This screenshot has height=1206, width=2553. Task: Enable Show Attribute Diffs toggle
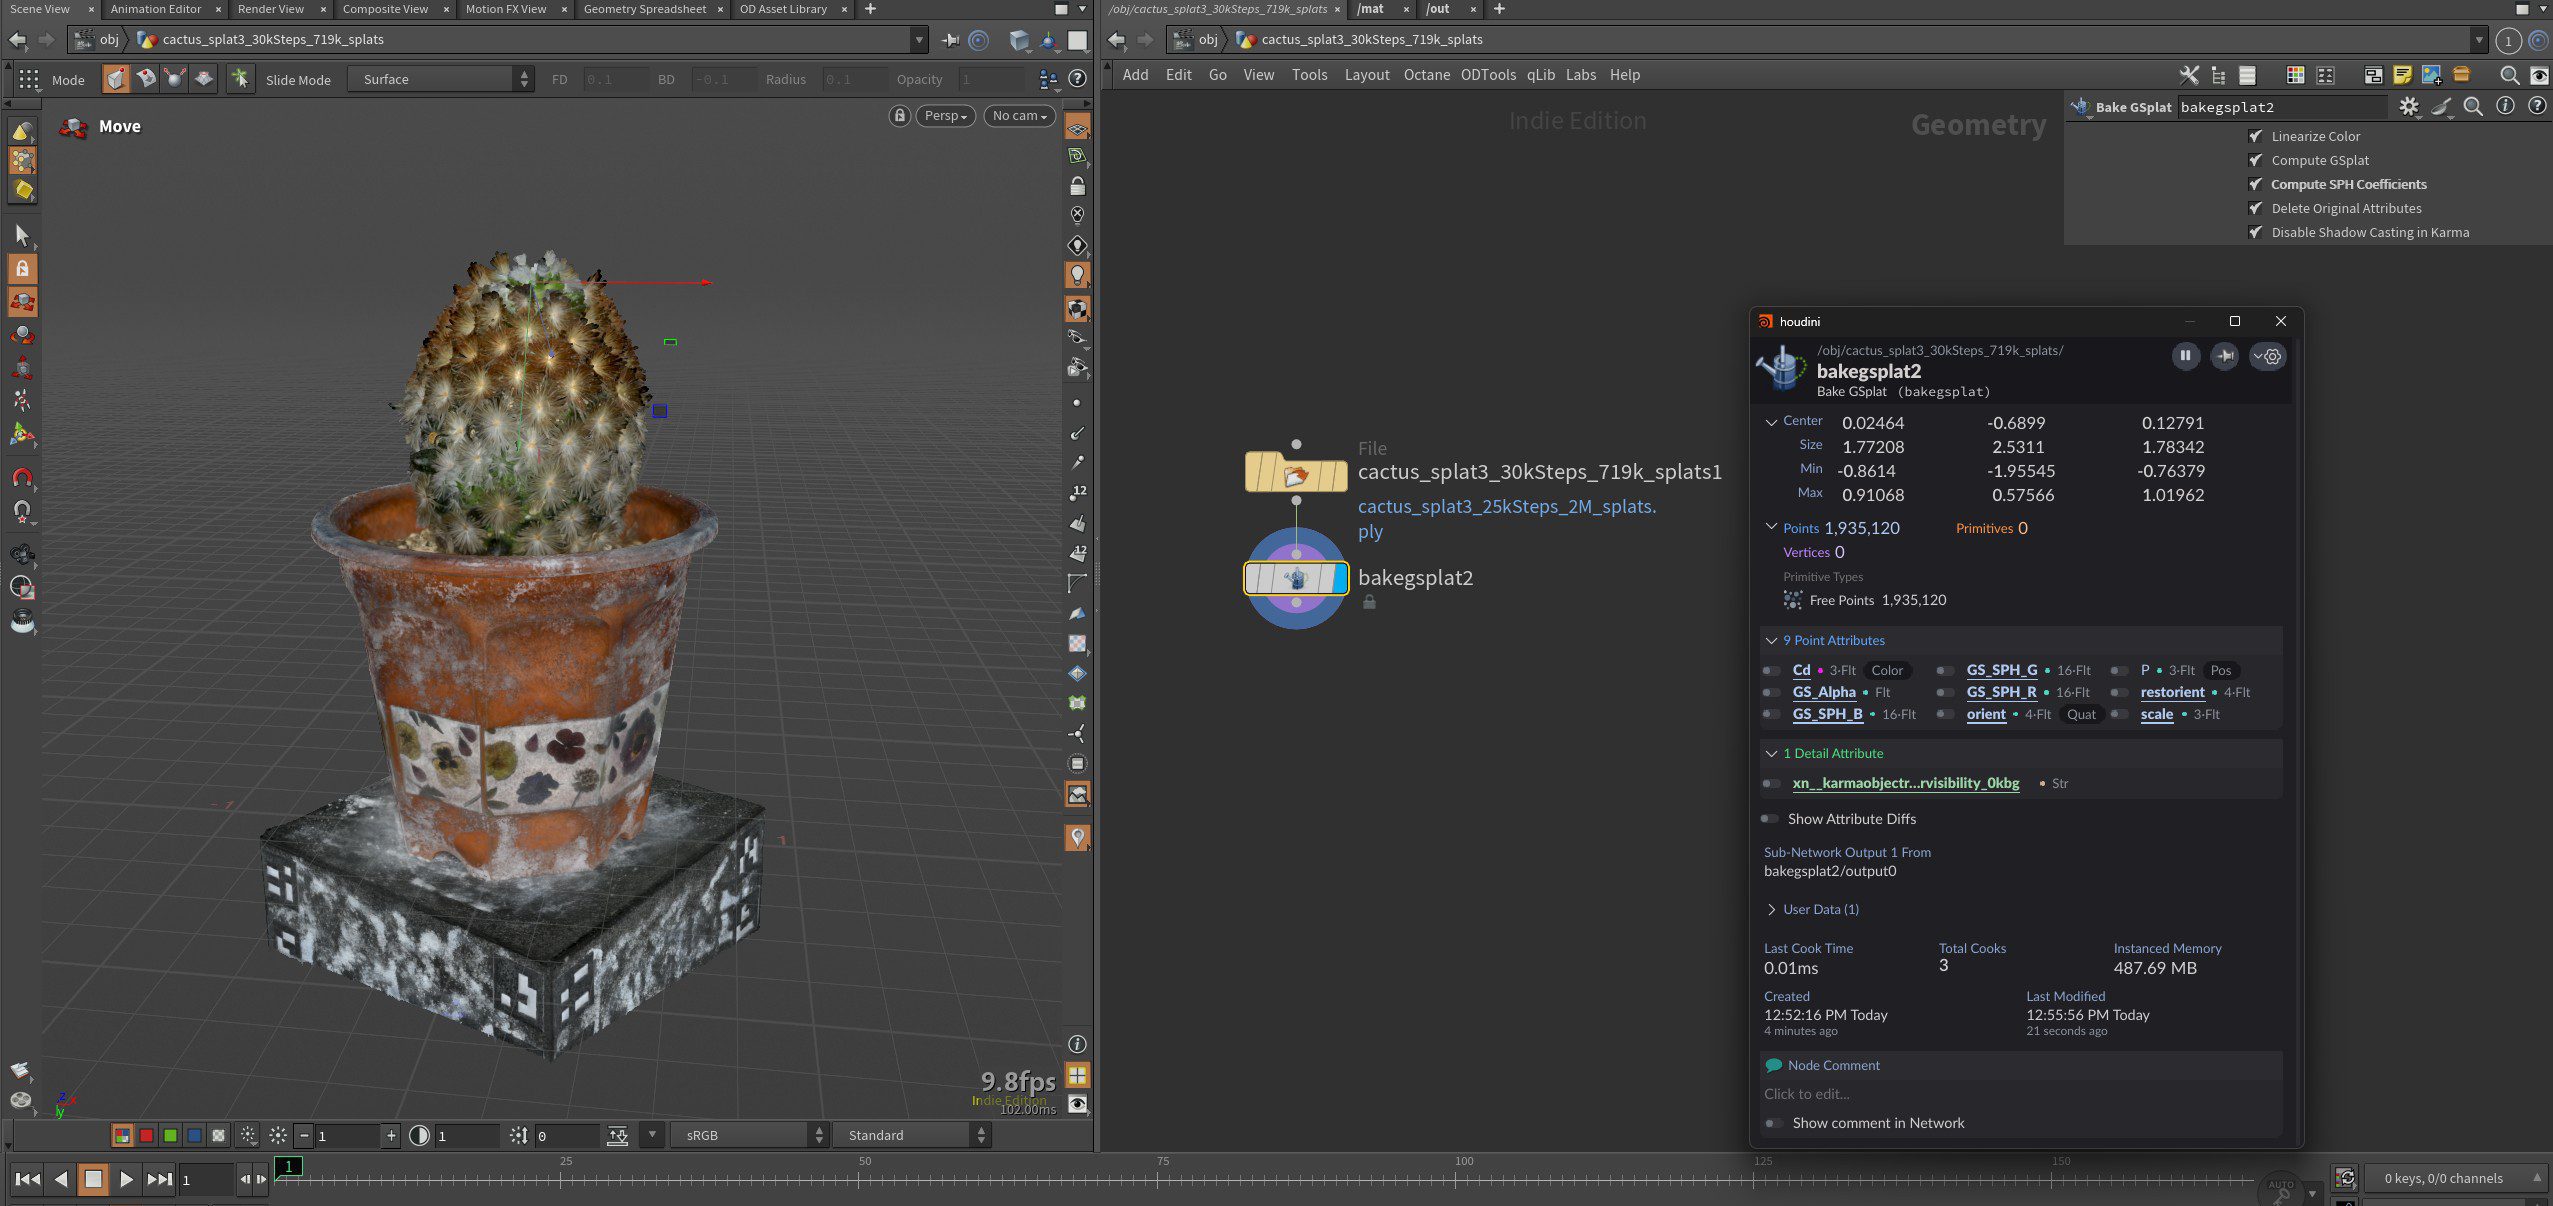(1771, 819)
